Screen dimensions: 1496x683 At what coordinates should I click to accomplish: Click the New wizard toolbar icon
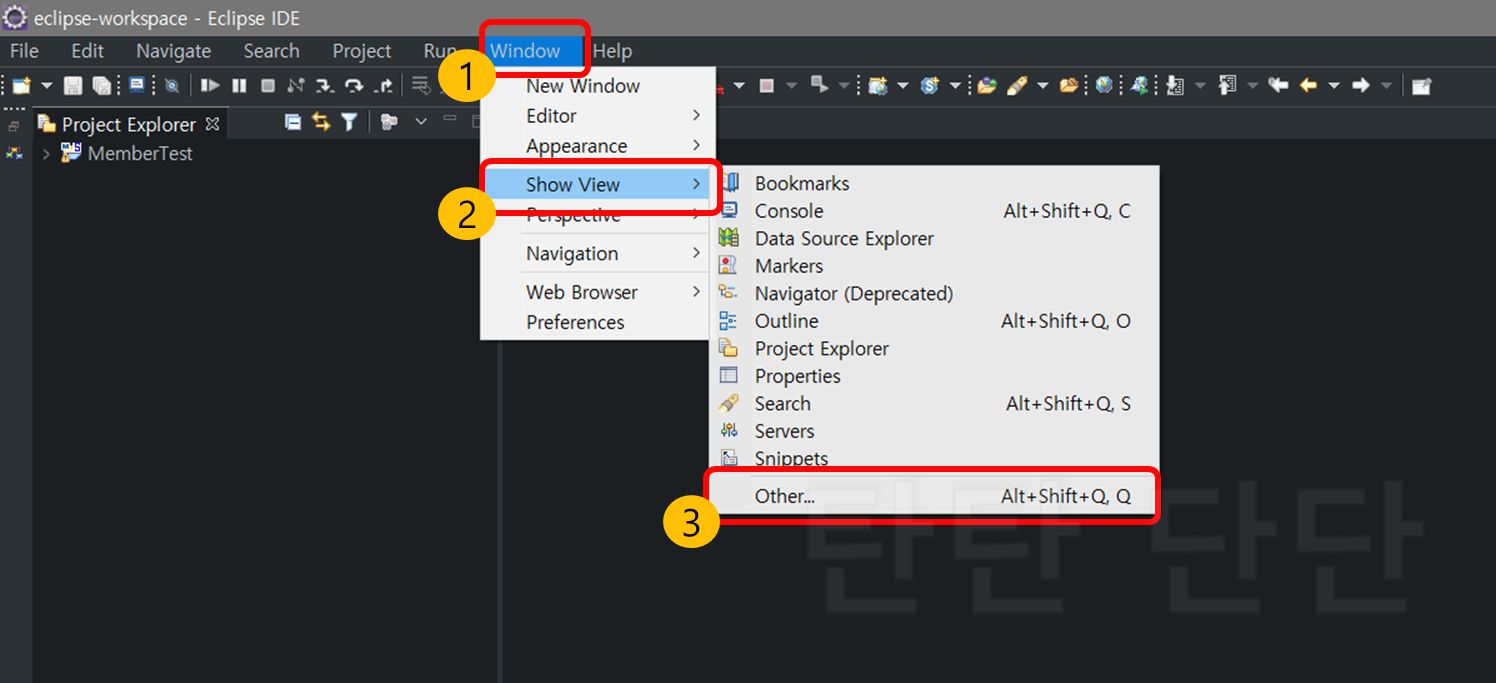(x=21, y=85)
